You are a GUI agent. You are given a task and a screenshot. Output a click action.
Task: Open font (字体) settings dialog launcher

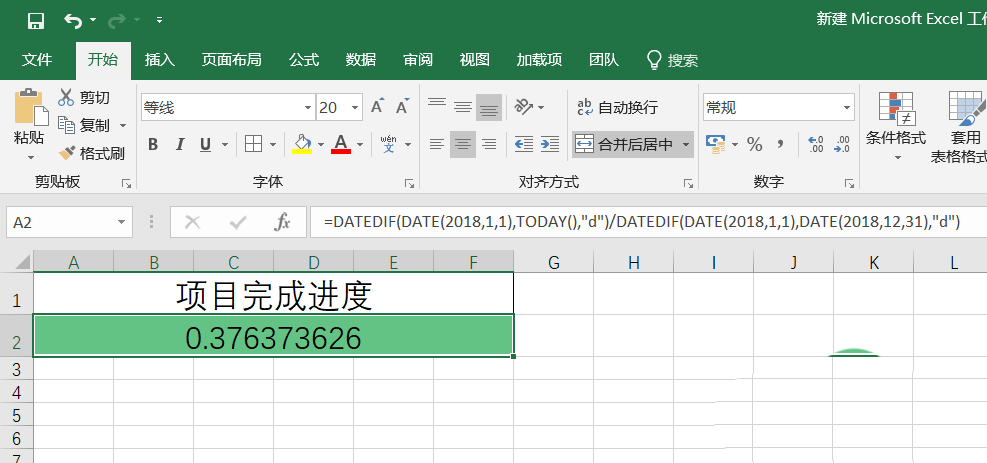(410, 183)
